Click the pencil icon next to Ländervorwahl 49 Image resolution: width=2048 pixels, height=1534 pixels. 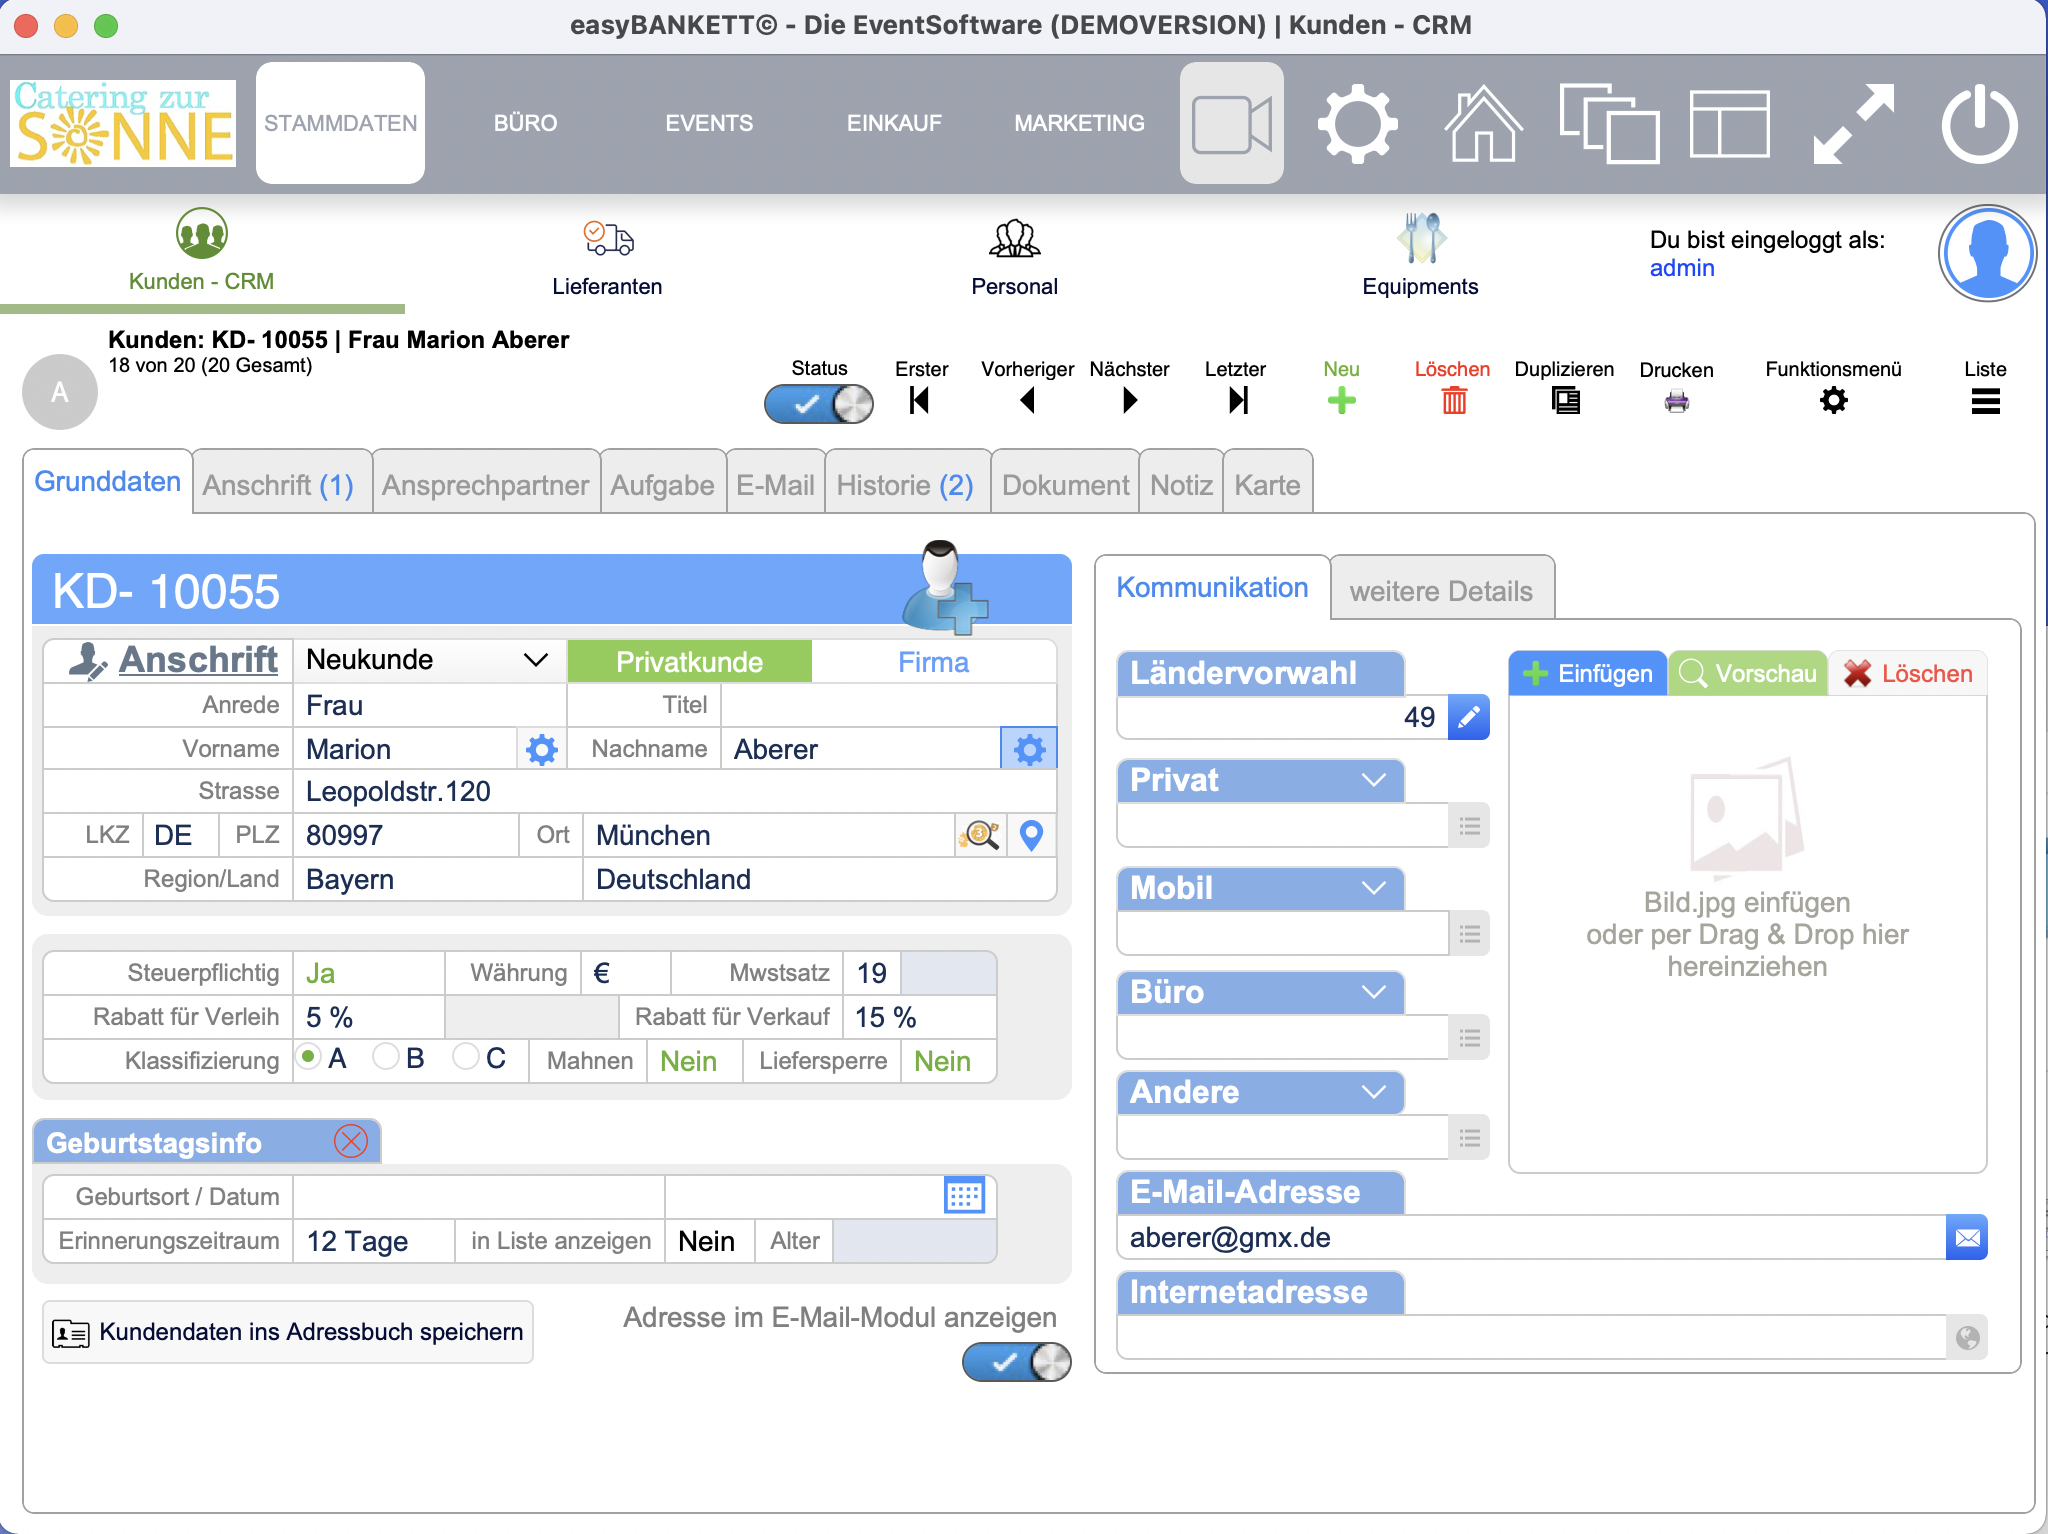click(x=1468, y=717)
